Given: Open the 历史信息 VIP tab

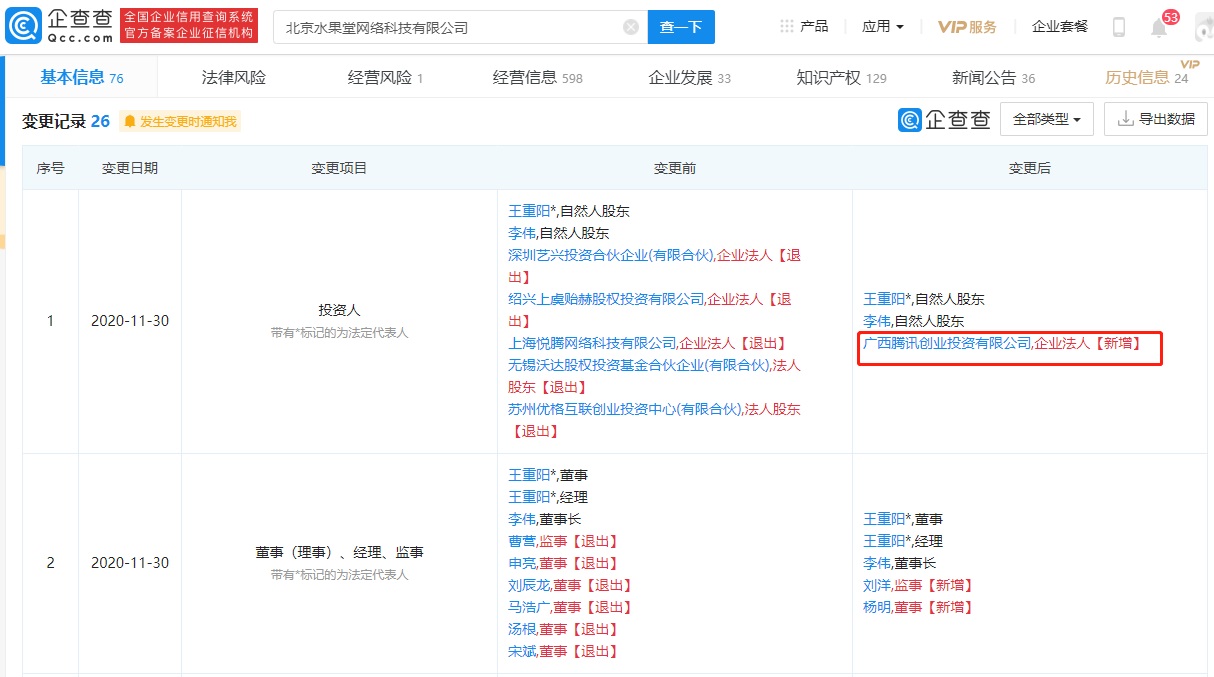Looking at the screenshot, I should (x=1147, y=77).
